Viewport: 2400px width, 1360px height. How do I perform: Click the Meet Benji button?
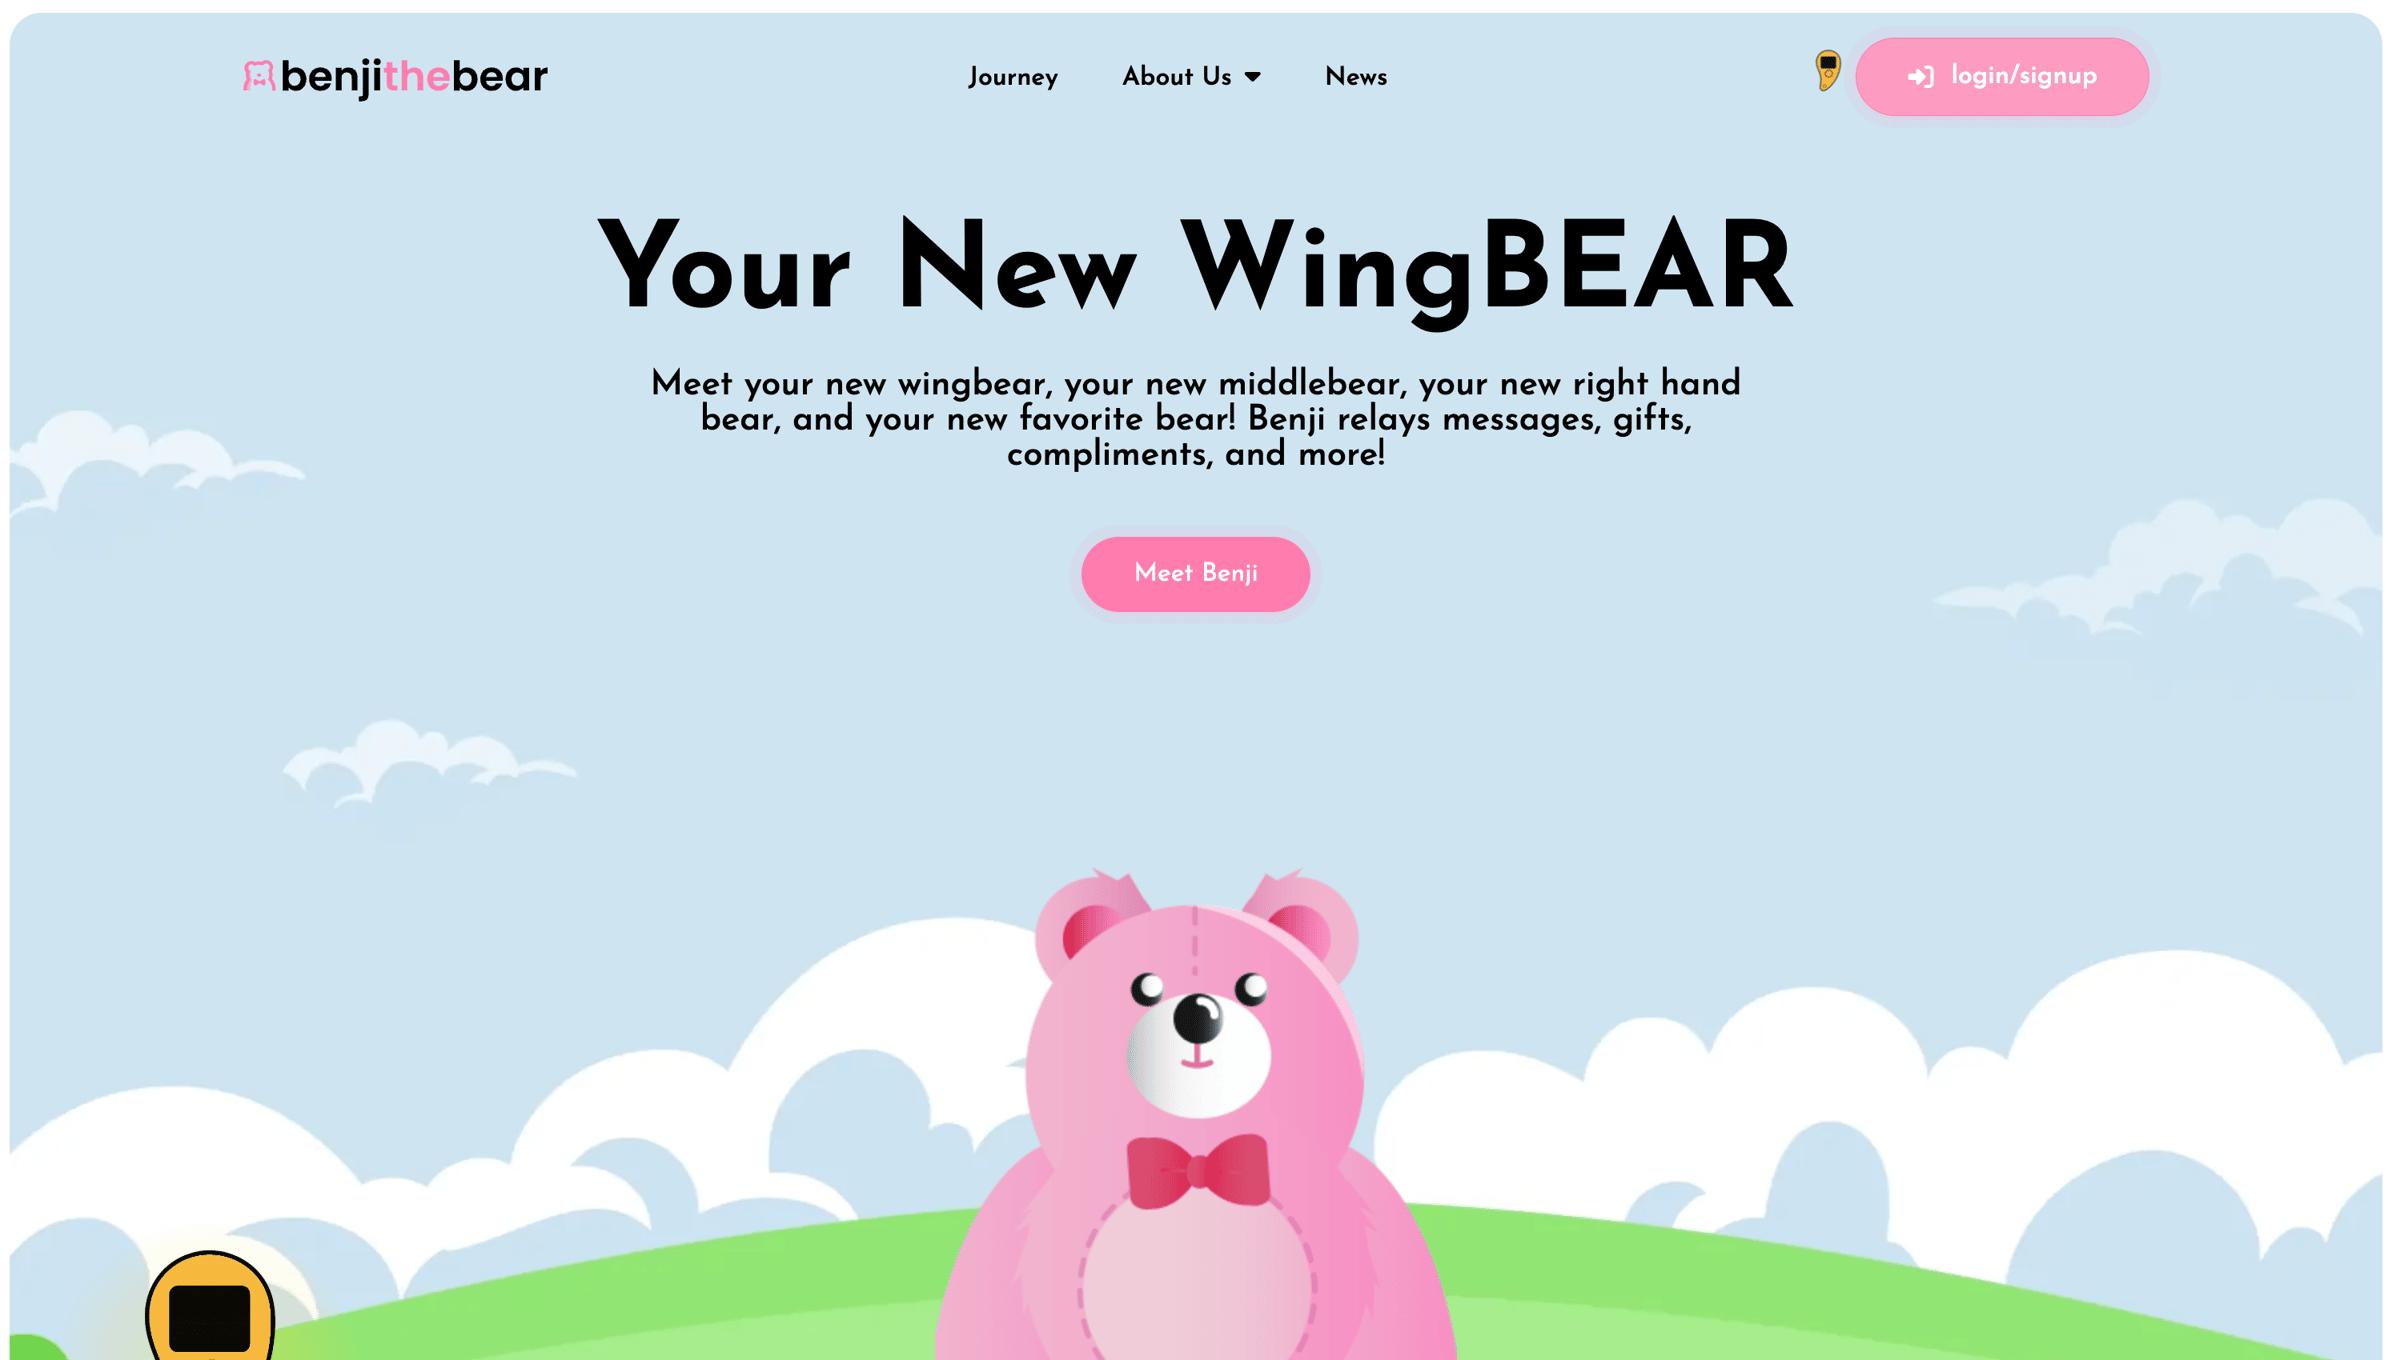click(x=1195, y=574)
